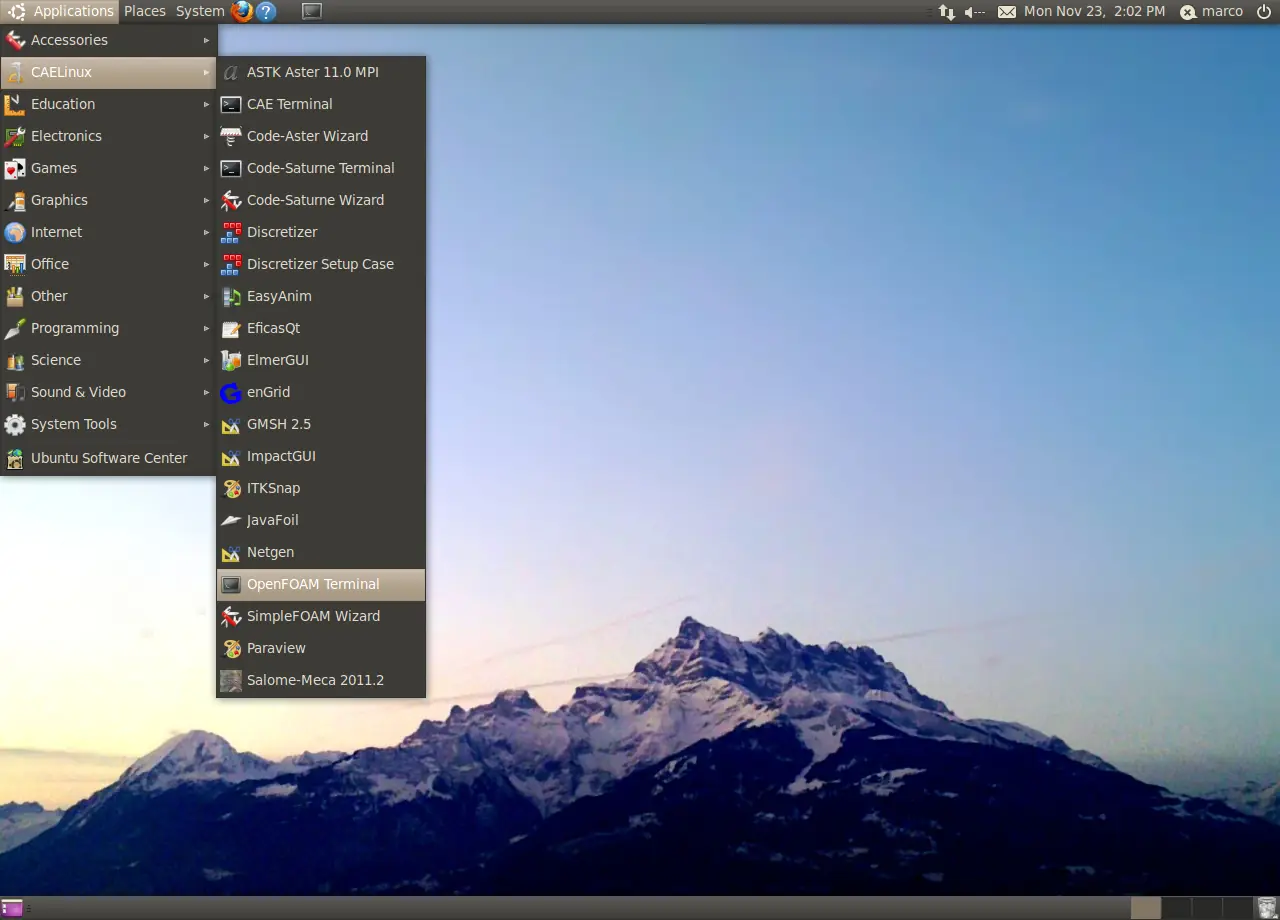1280x920 pixels.
Task: Launch ITKSnap from its icon
Action: coord(231,488)
